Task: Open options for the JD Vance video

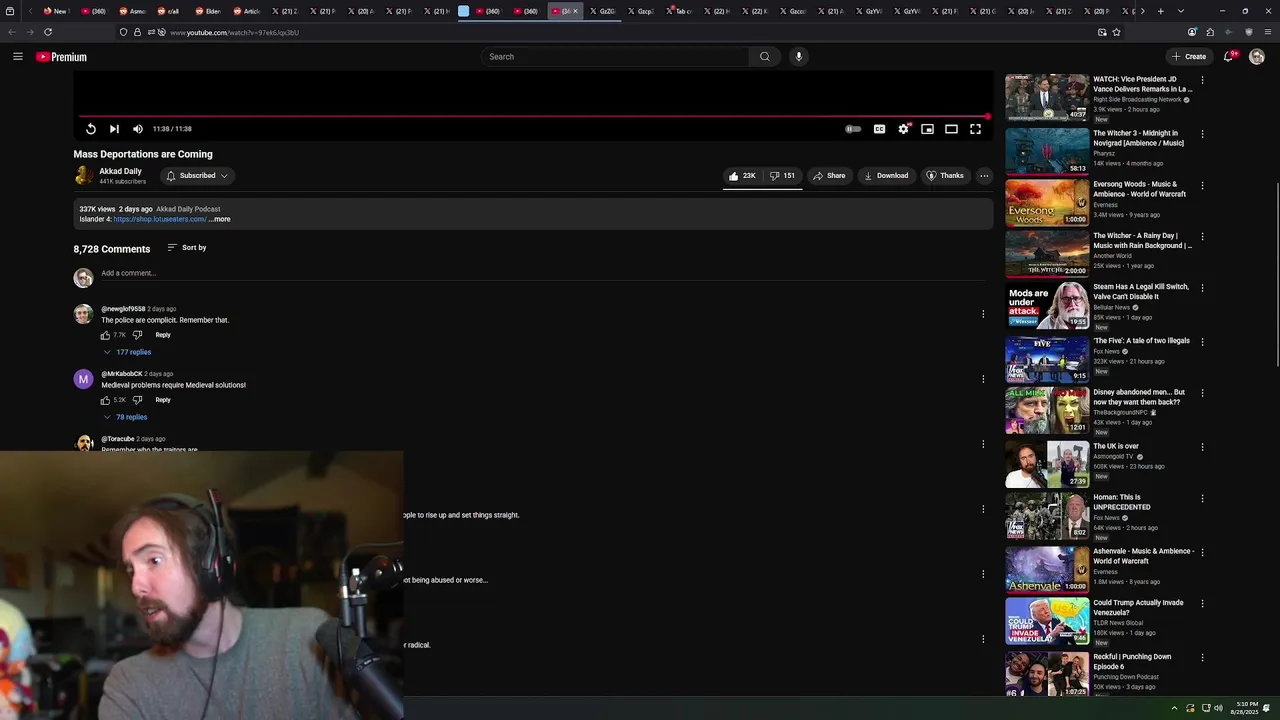Action: 1202,80
